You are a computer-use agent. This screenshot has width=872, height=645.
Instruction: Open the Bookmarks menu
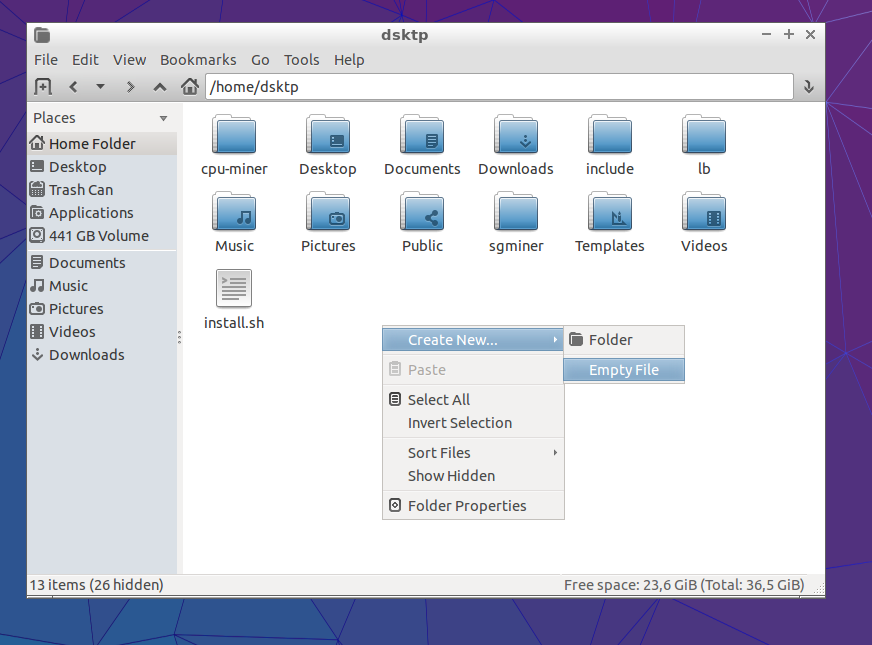[x=198, y=60]
